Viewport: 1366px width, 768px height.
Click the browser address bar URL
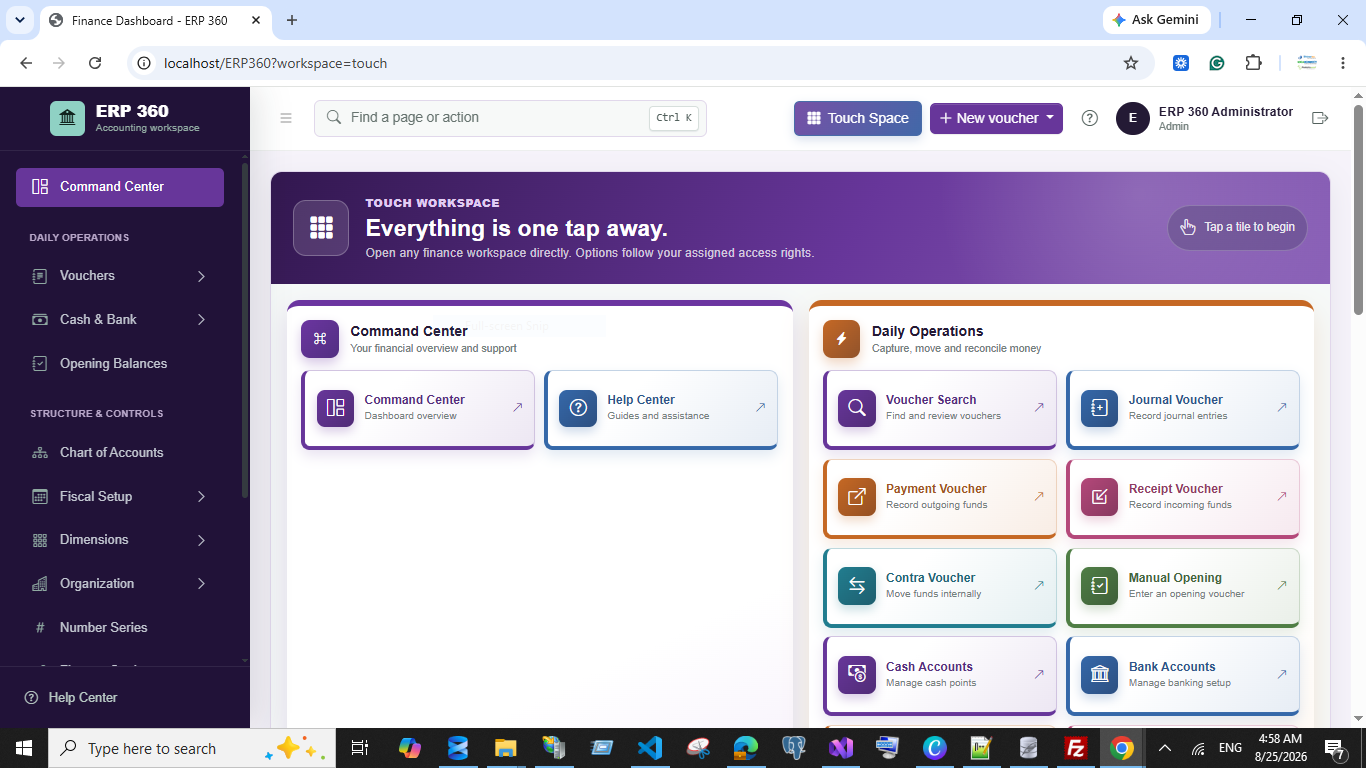(x=275, y=63)
